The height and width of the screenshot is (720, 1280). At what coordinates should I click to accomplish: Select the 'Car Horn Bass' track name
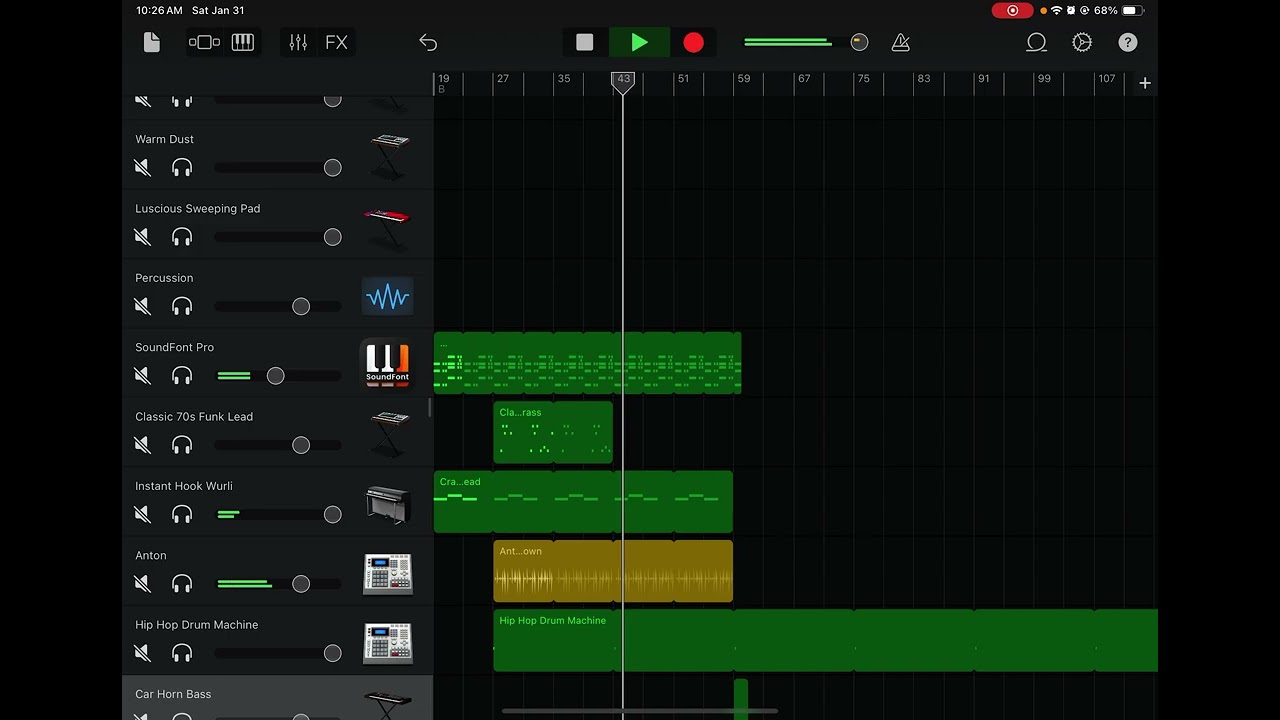tap(173, 694)
